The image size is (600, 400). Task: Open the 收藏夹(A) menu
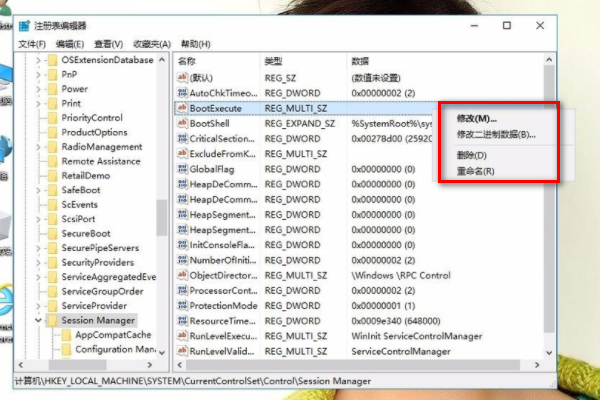click(152, 44)
